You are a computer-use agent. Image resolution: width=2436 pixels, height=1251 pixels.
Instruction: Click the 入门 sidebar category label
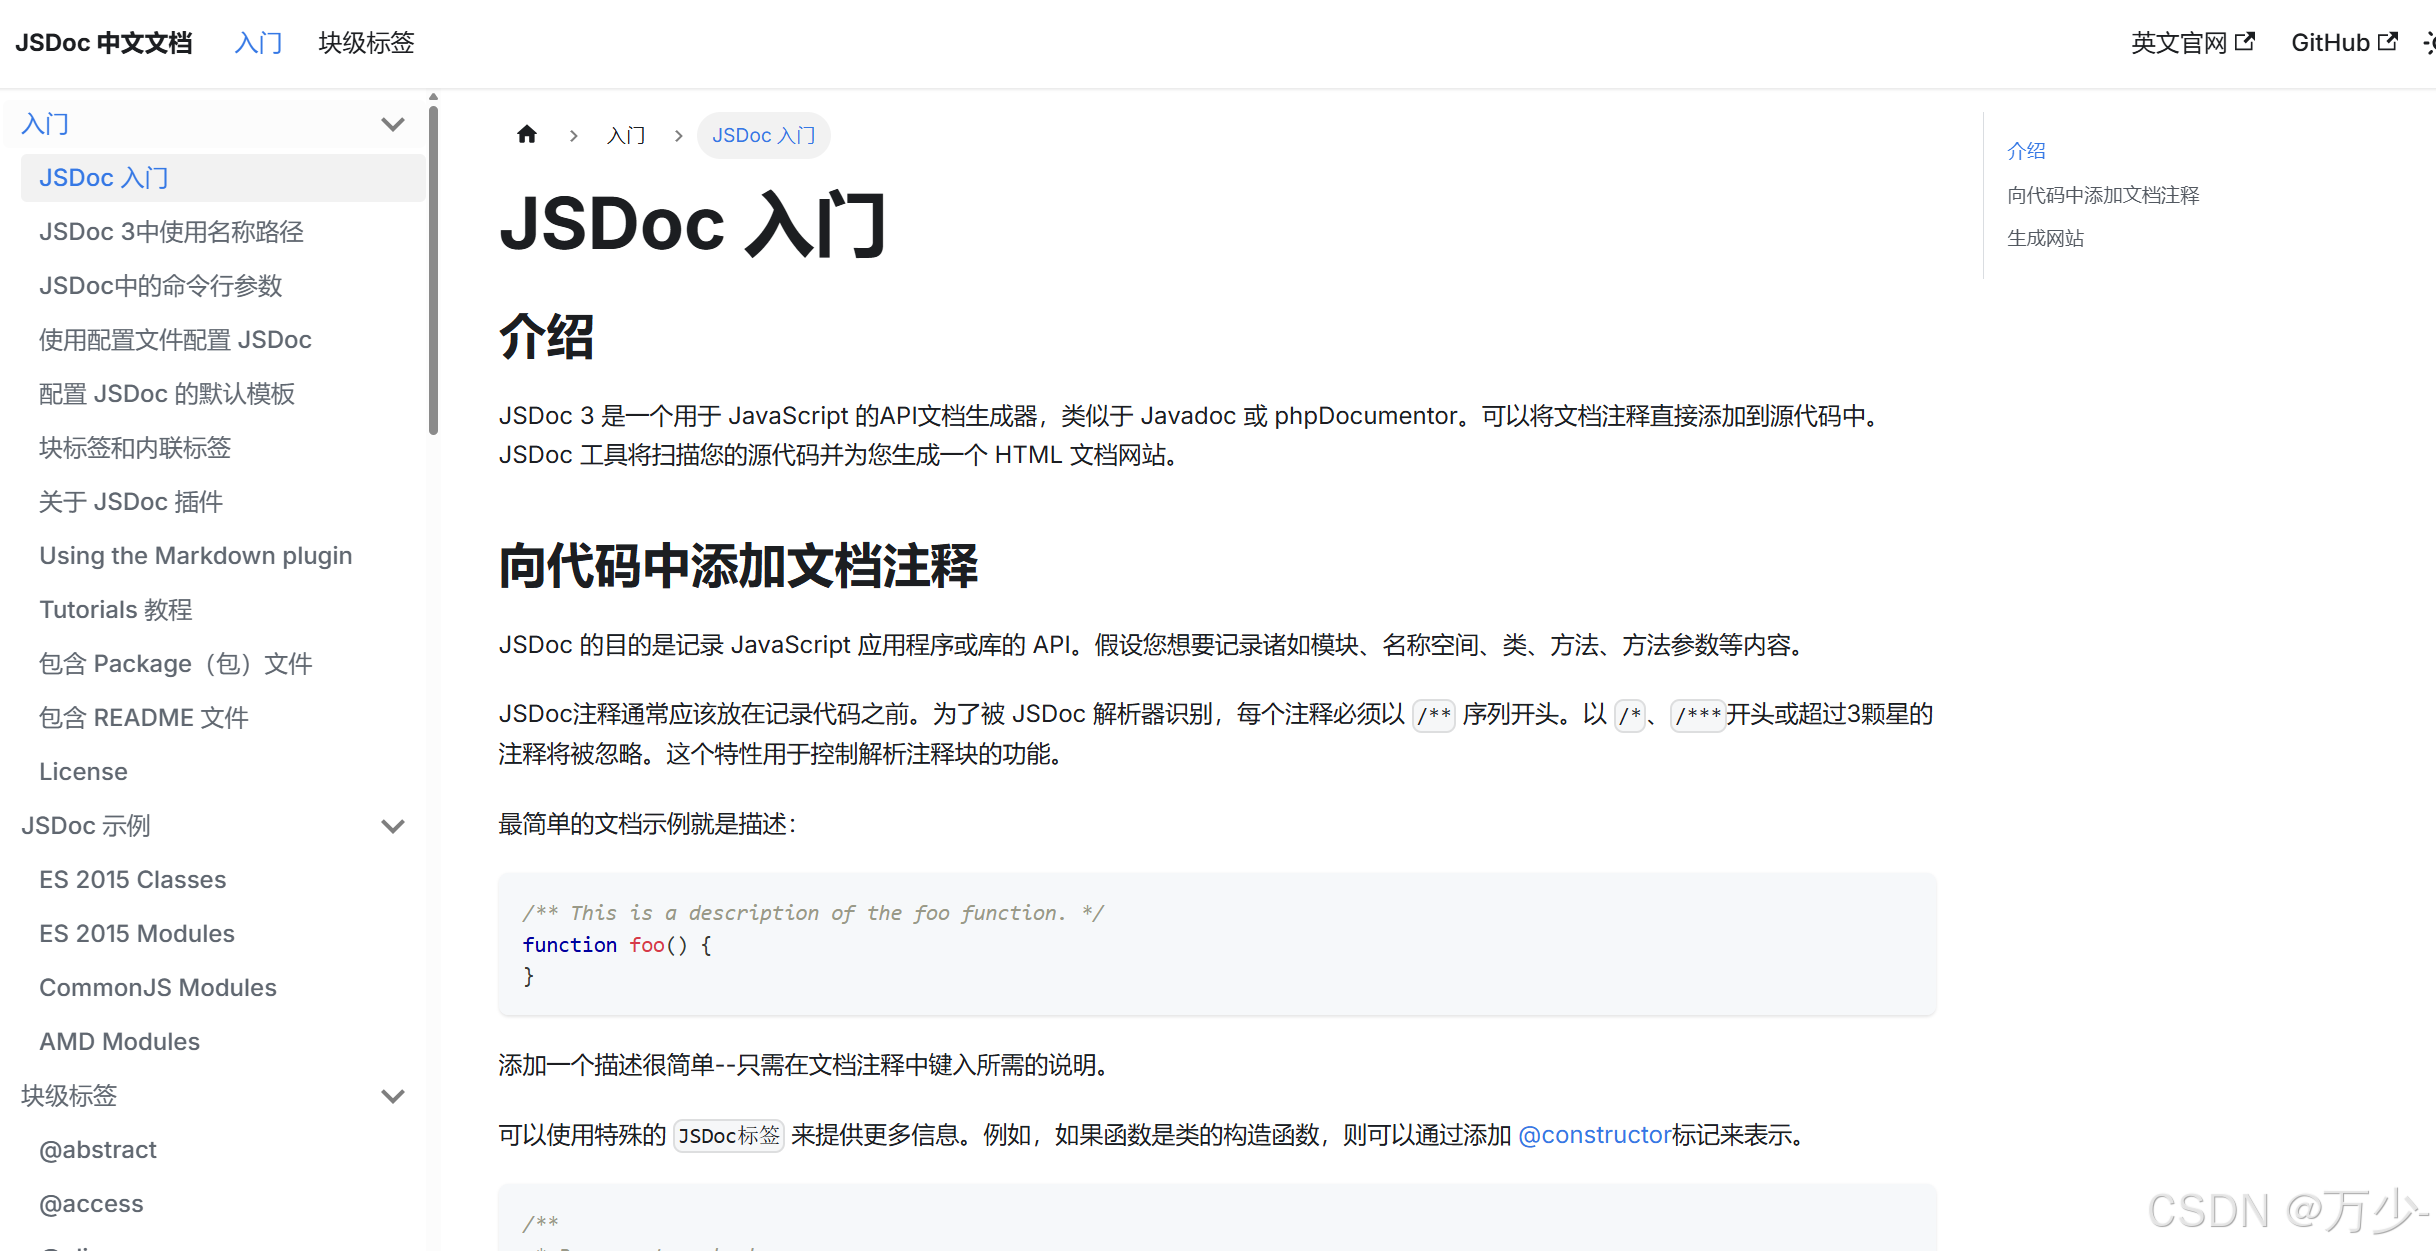46,124
